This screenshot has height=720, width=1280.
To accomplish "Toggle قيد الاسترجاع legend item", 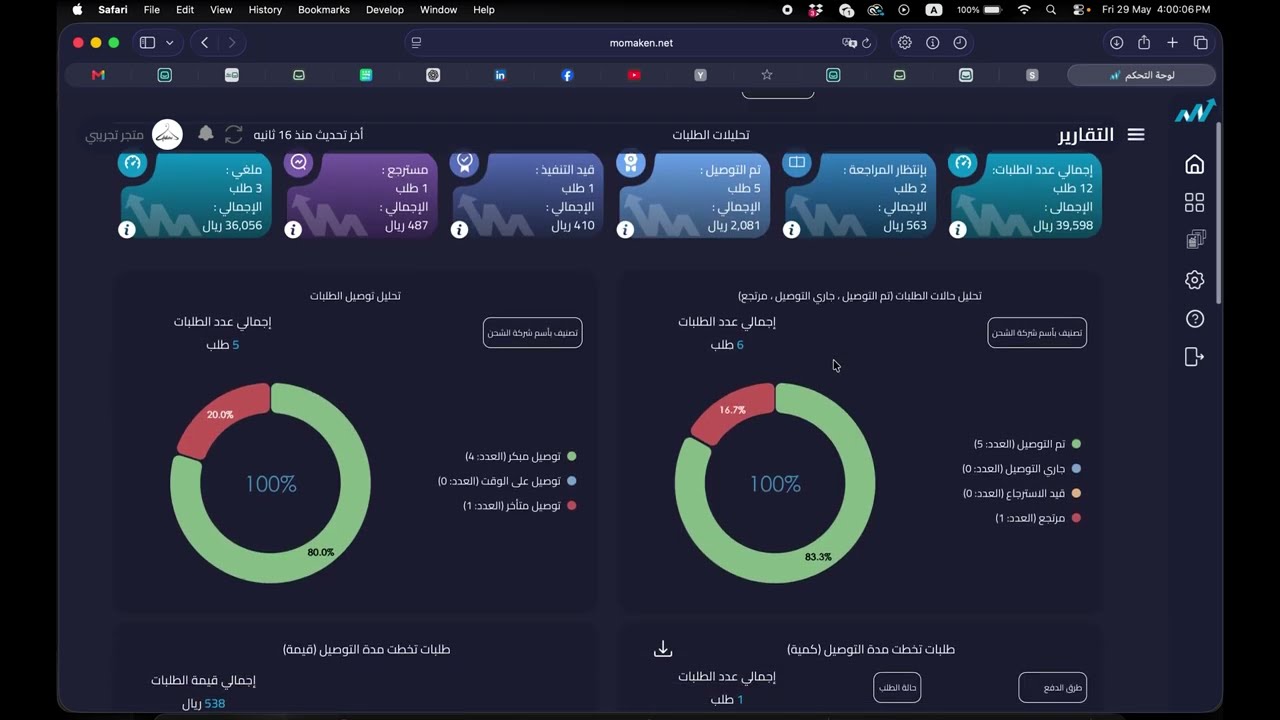I will coord(1021,493).
